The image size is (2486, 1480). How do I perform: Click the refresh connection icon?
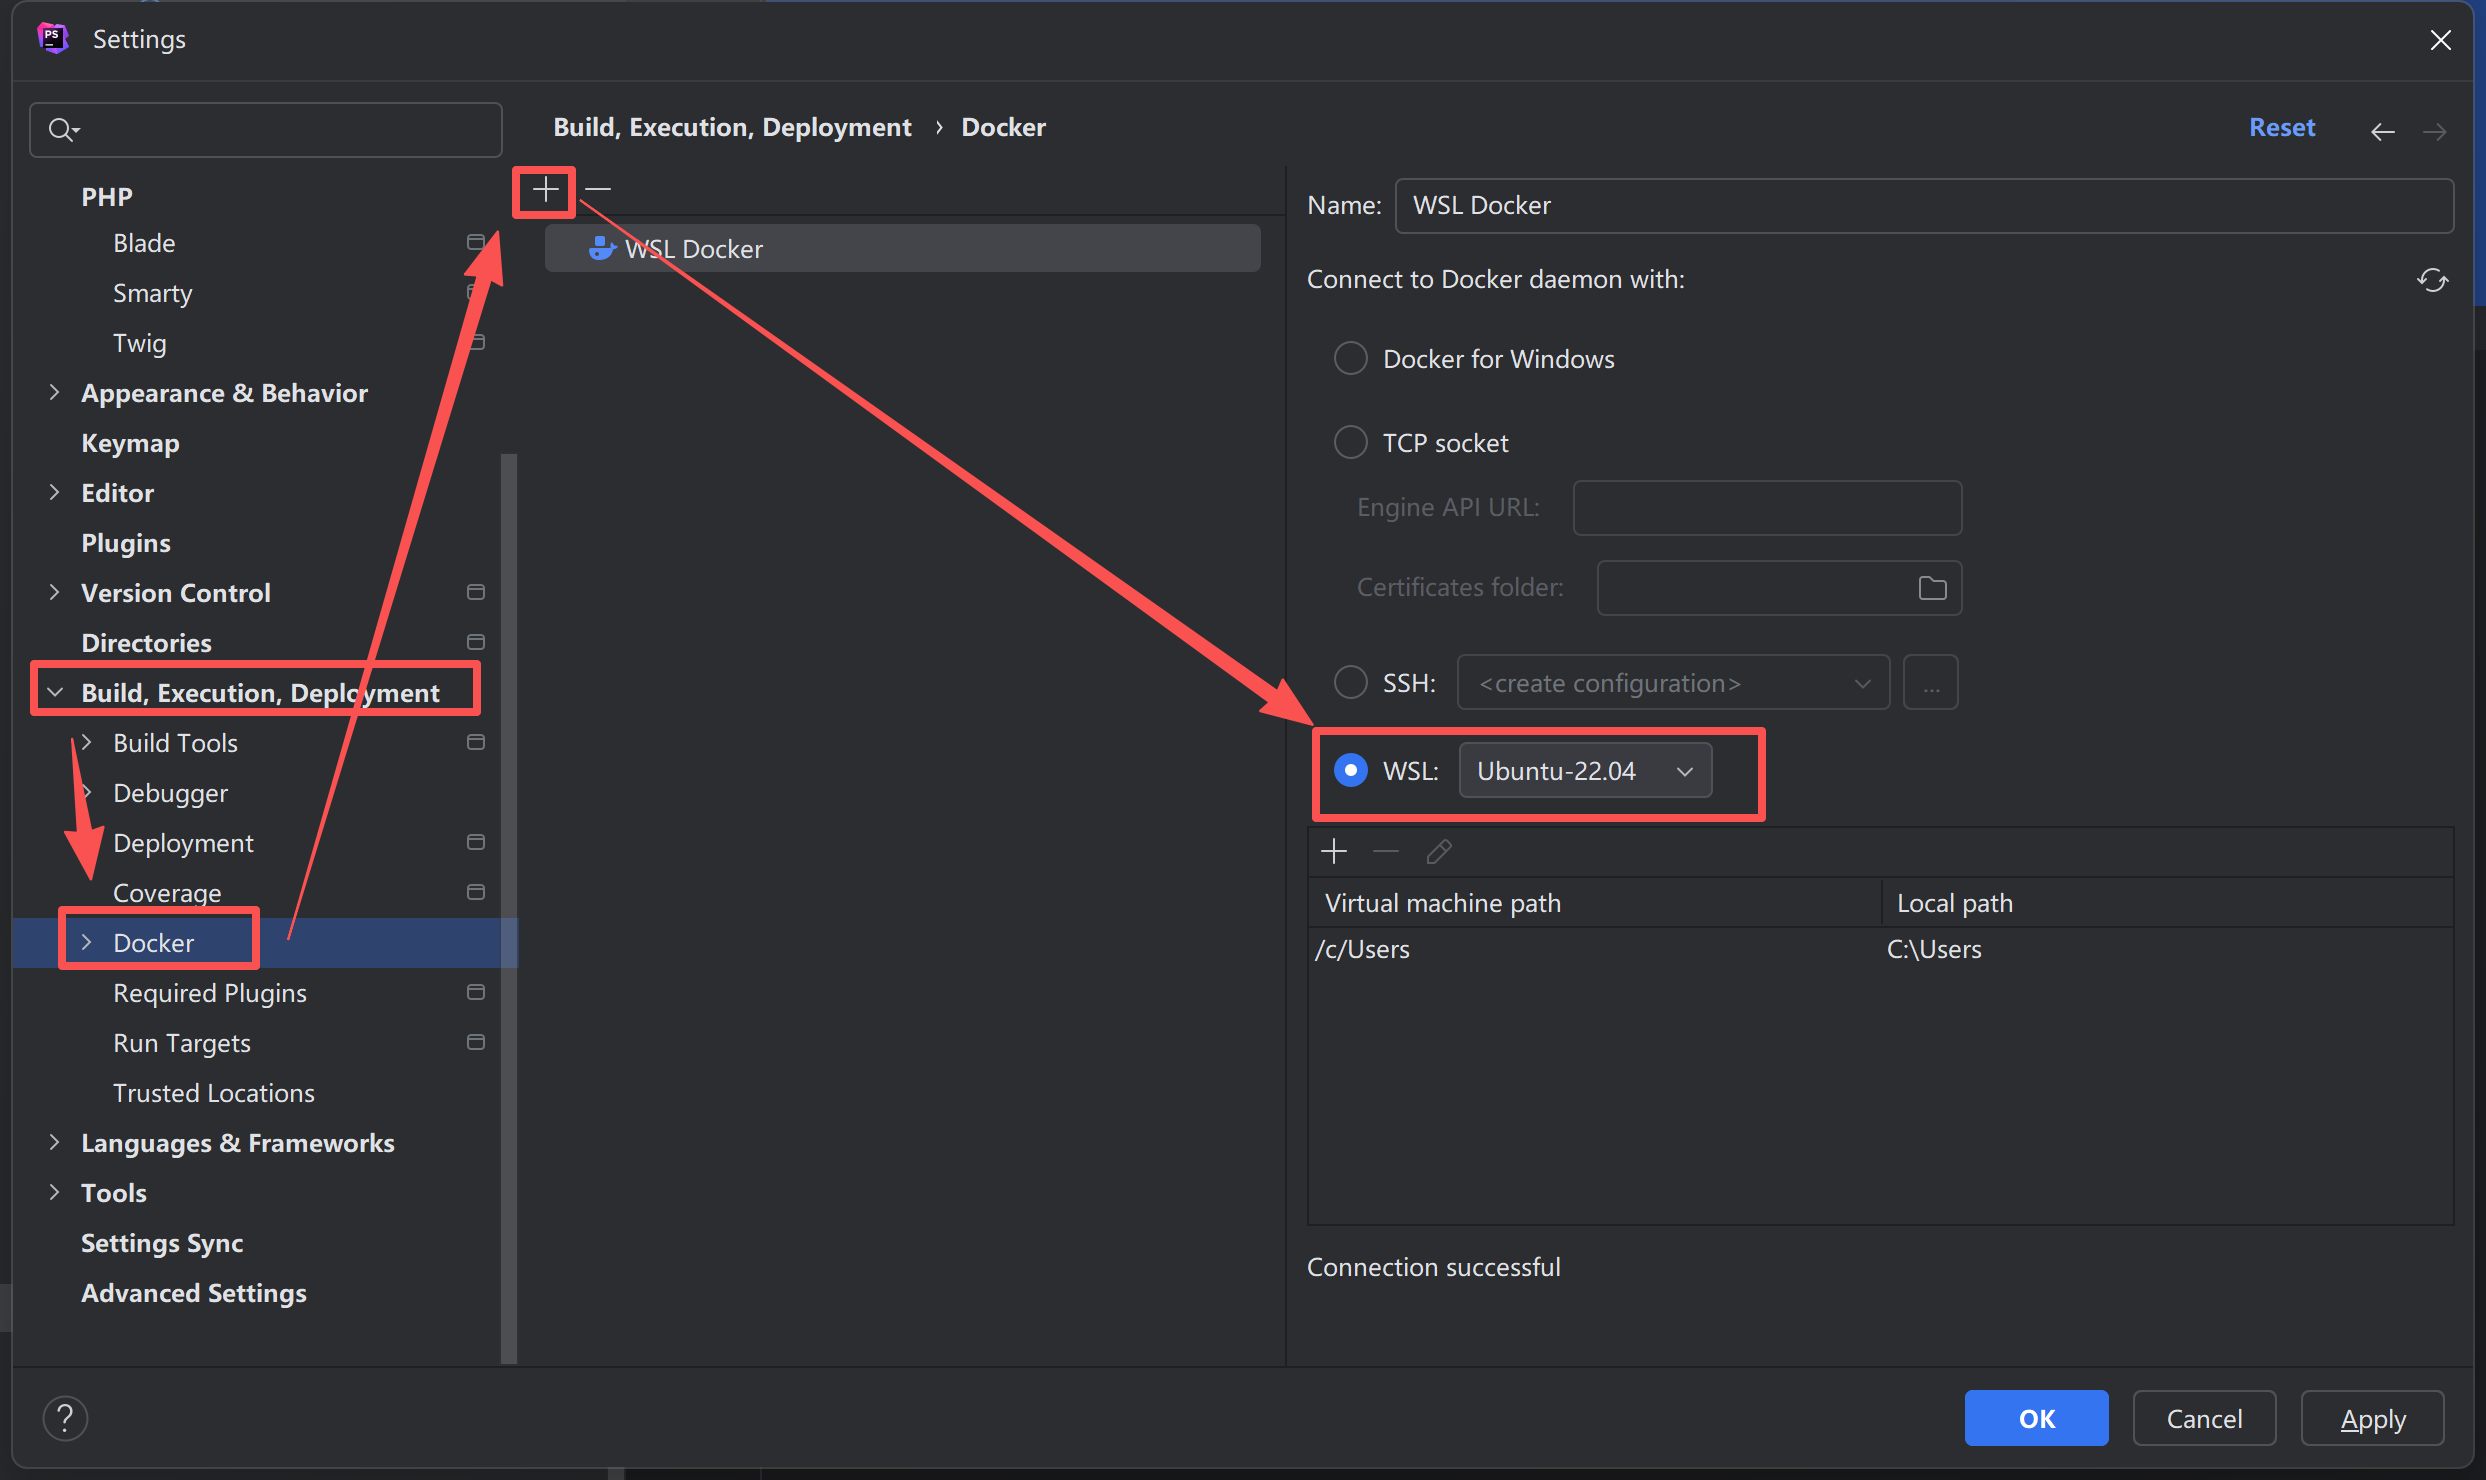click(x=2432, y=280)
